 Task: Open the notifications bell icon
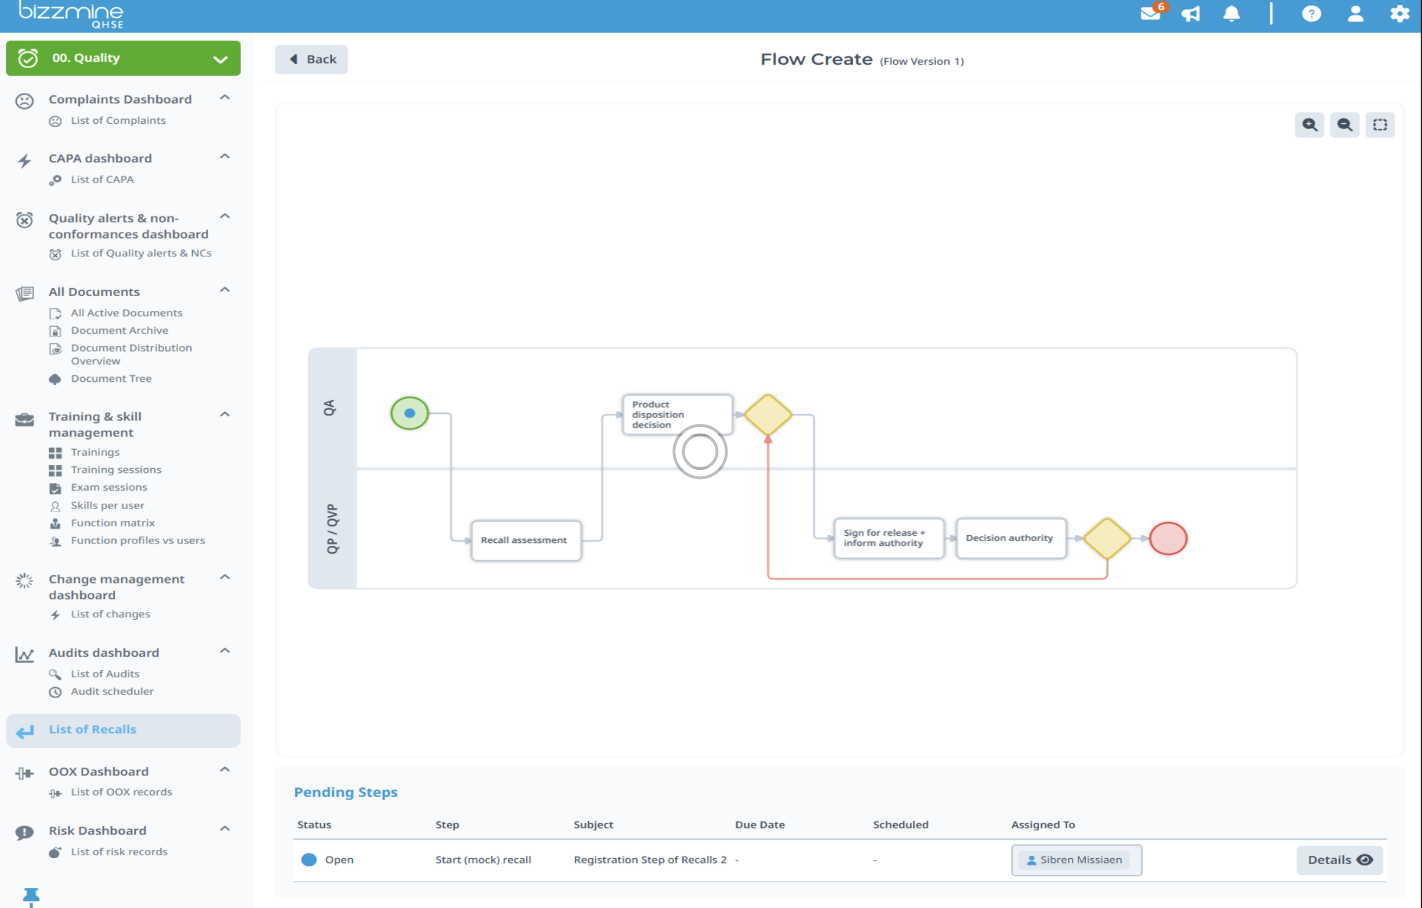point(1232,14)
